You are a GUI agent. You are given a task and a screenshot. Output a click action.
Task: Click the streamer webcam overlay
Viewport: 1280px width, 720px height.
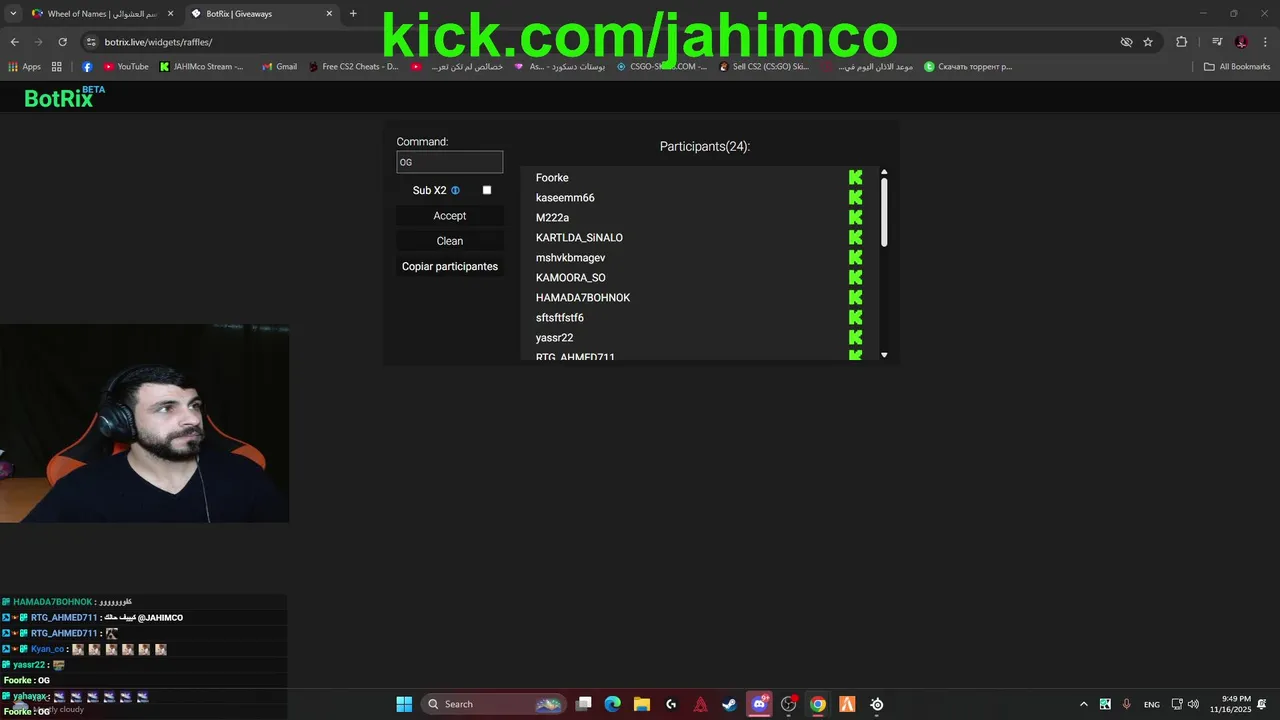tap(144, 423)
